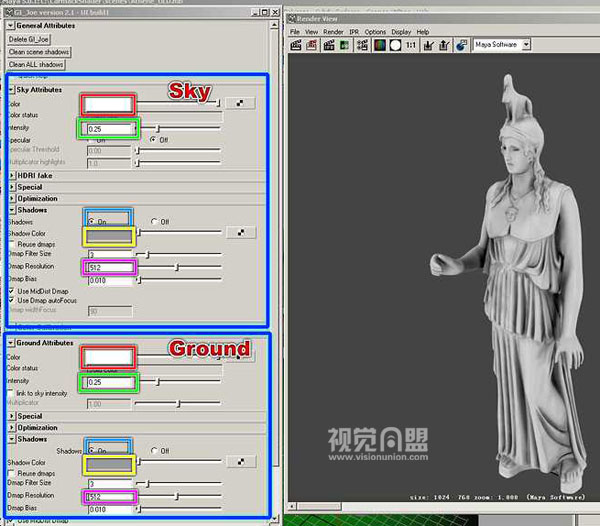Open the Render View Display menu
600x526 pixels.
point(401,32)
